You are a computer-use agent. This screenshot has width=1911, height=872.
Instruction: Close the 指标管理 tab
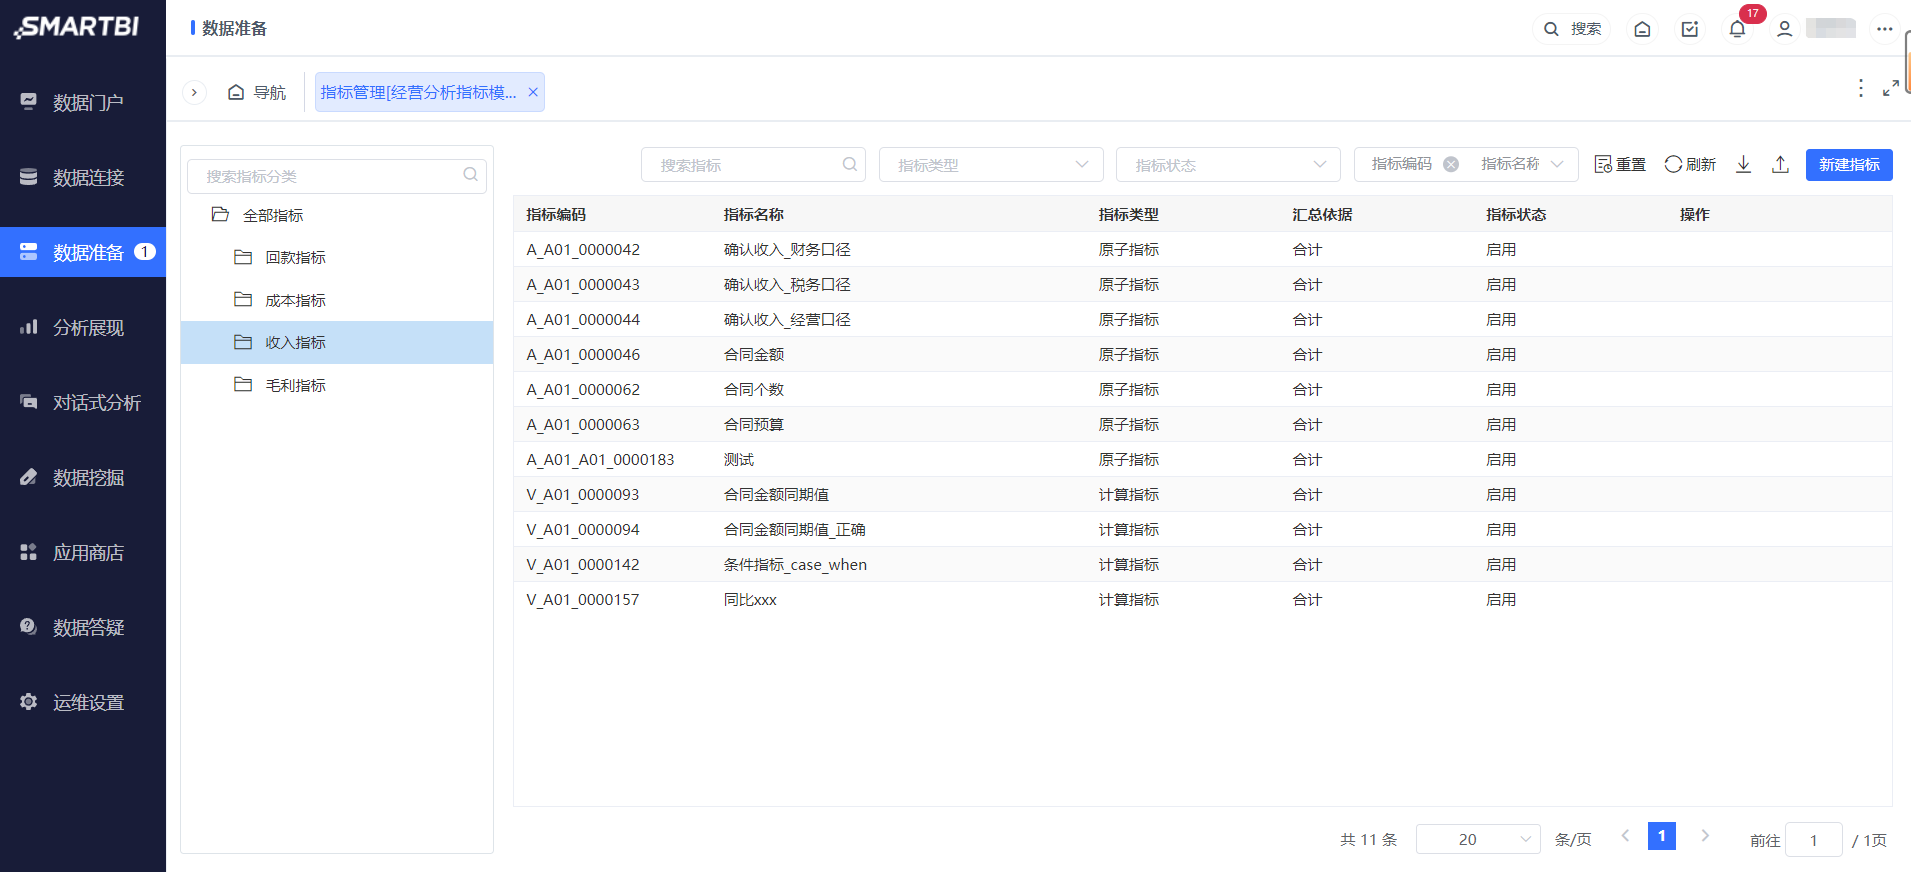(x=533, y=92)
